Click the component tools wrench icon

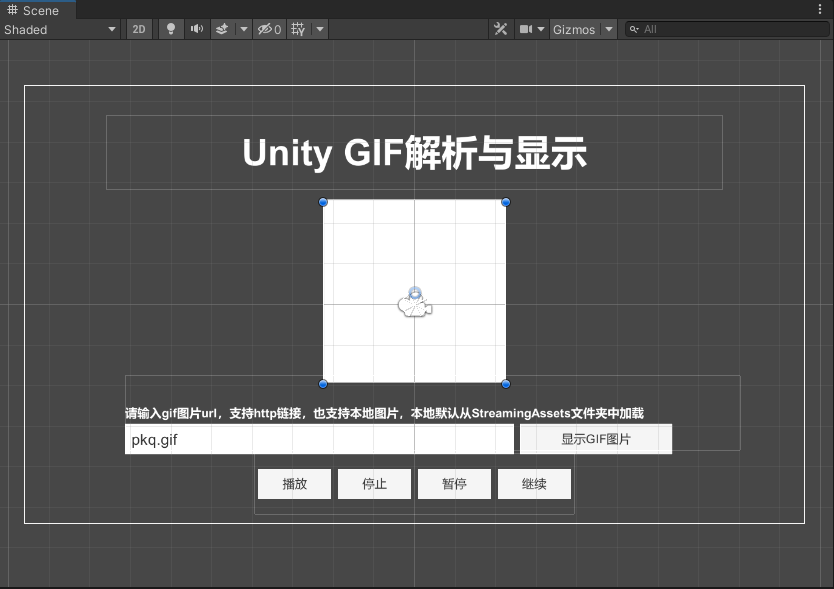tap(500, 29)
